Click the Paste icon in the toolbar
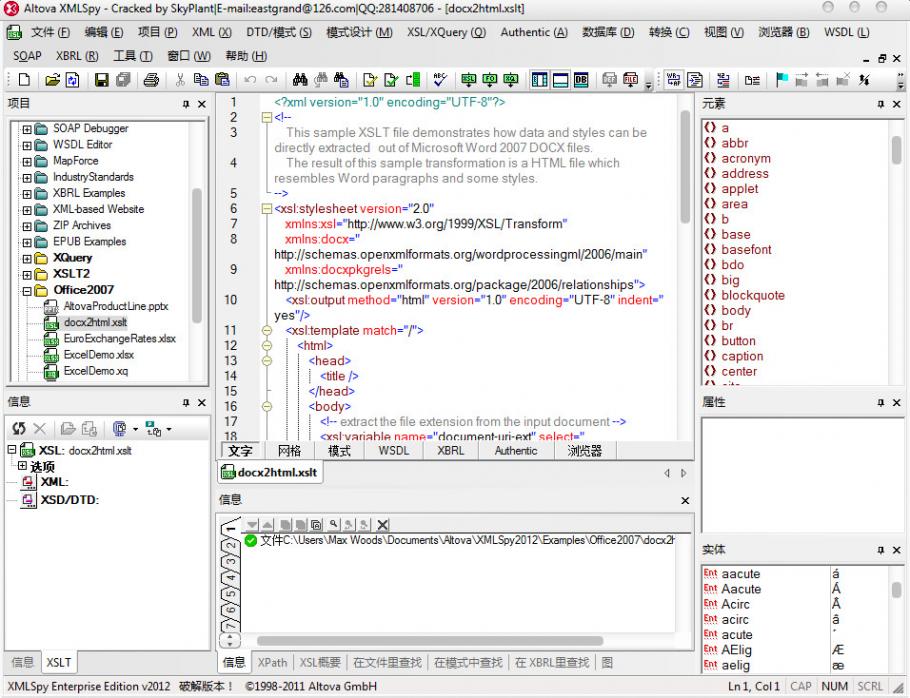Screen dimensions: 910x698 point(222,80)
